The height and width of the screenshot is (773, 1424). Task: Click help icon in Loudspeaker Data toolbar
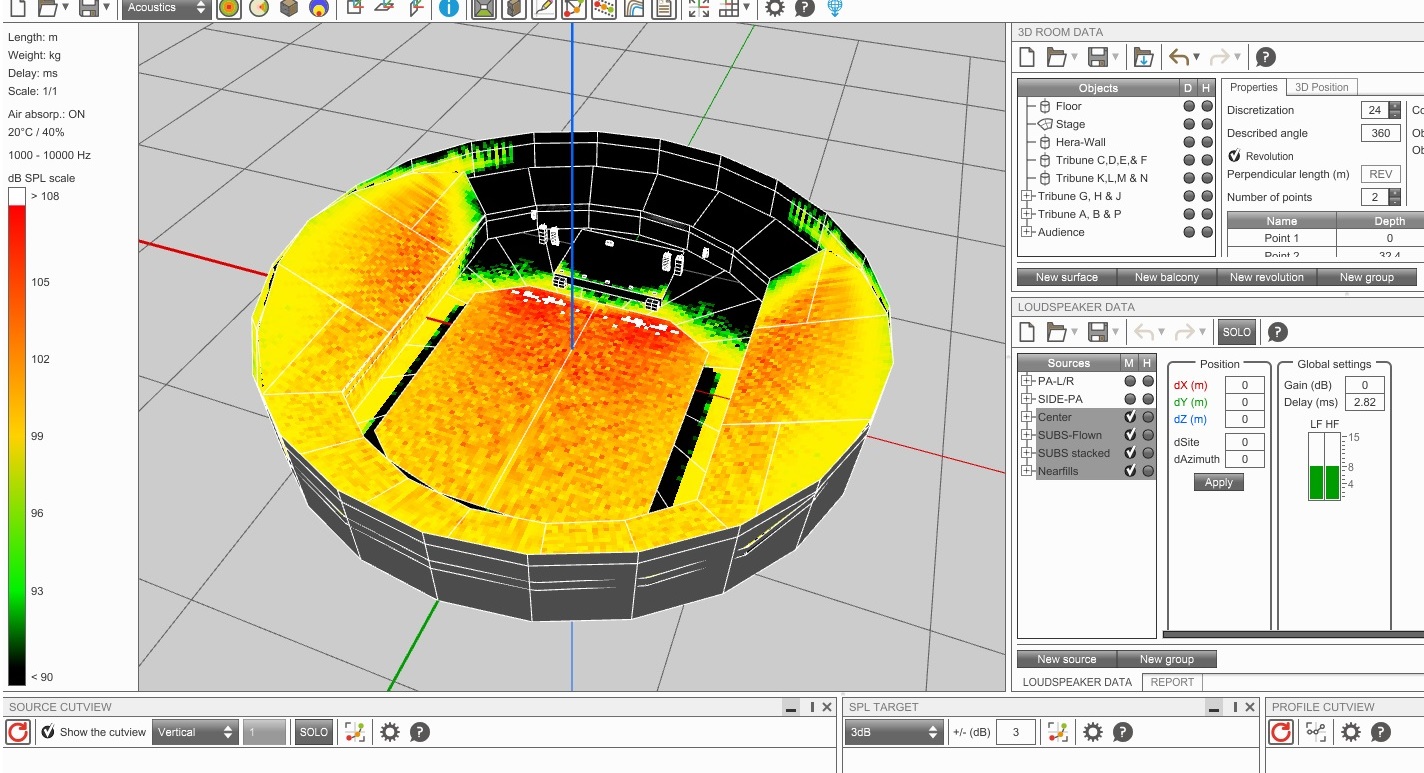pos(1277,332)
